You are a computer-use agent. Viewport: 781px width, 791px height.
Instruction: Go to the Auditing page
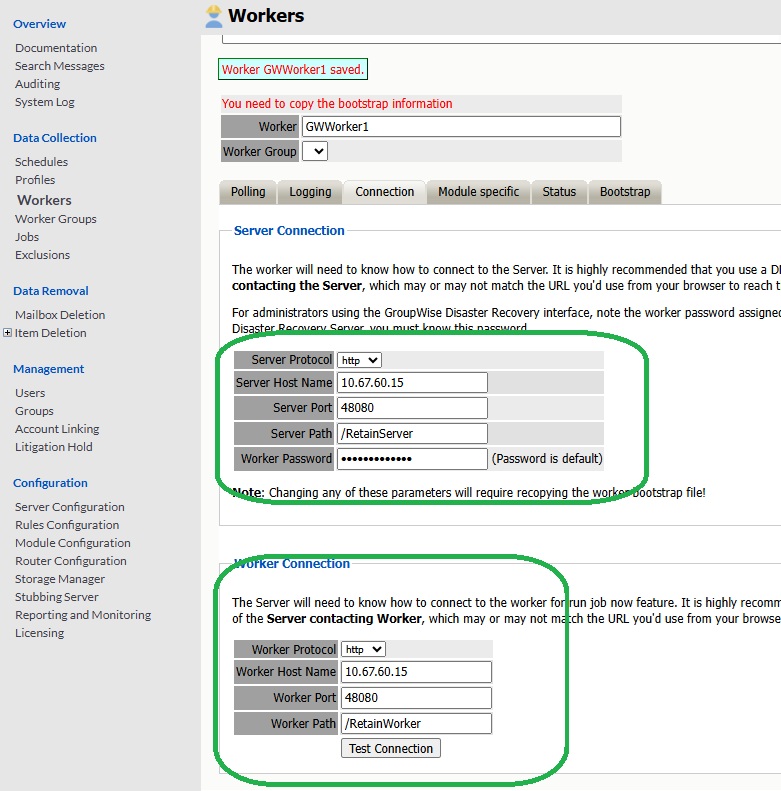(37, 84)
